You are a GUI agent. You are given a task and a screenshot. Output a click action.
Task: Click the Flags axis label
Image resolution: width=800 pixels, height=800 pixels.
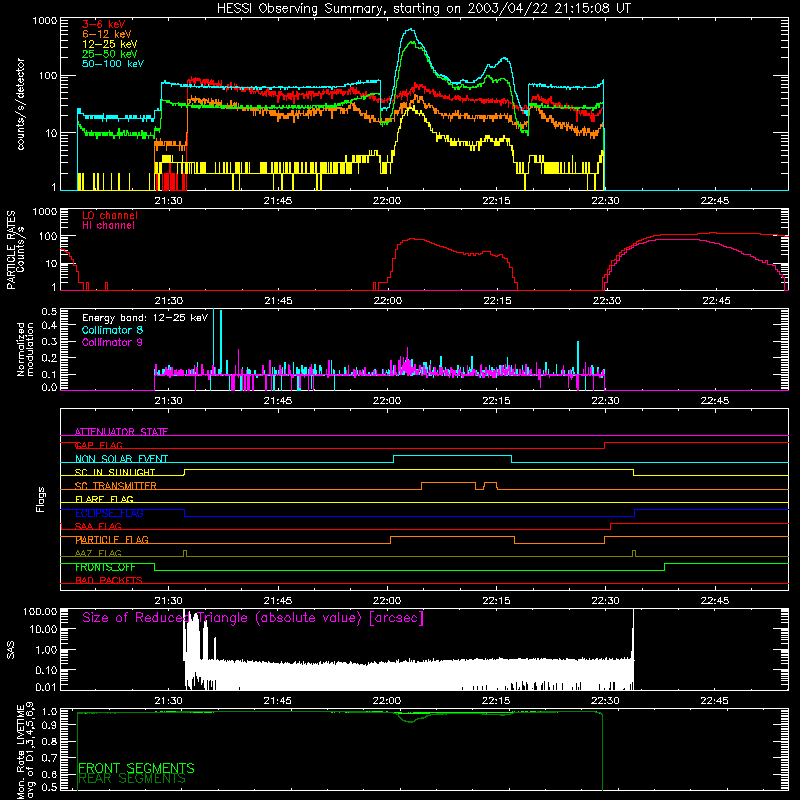click(41, 499)
